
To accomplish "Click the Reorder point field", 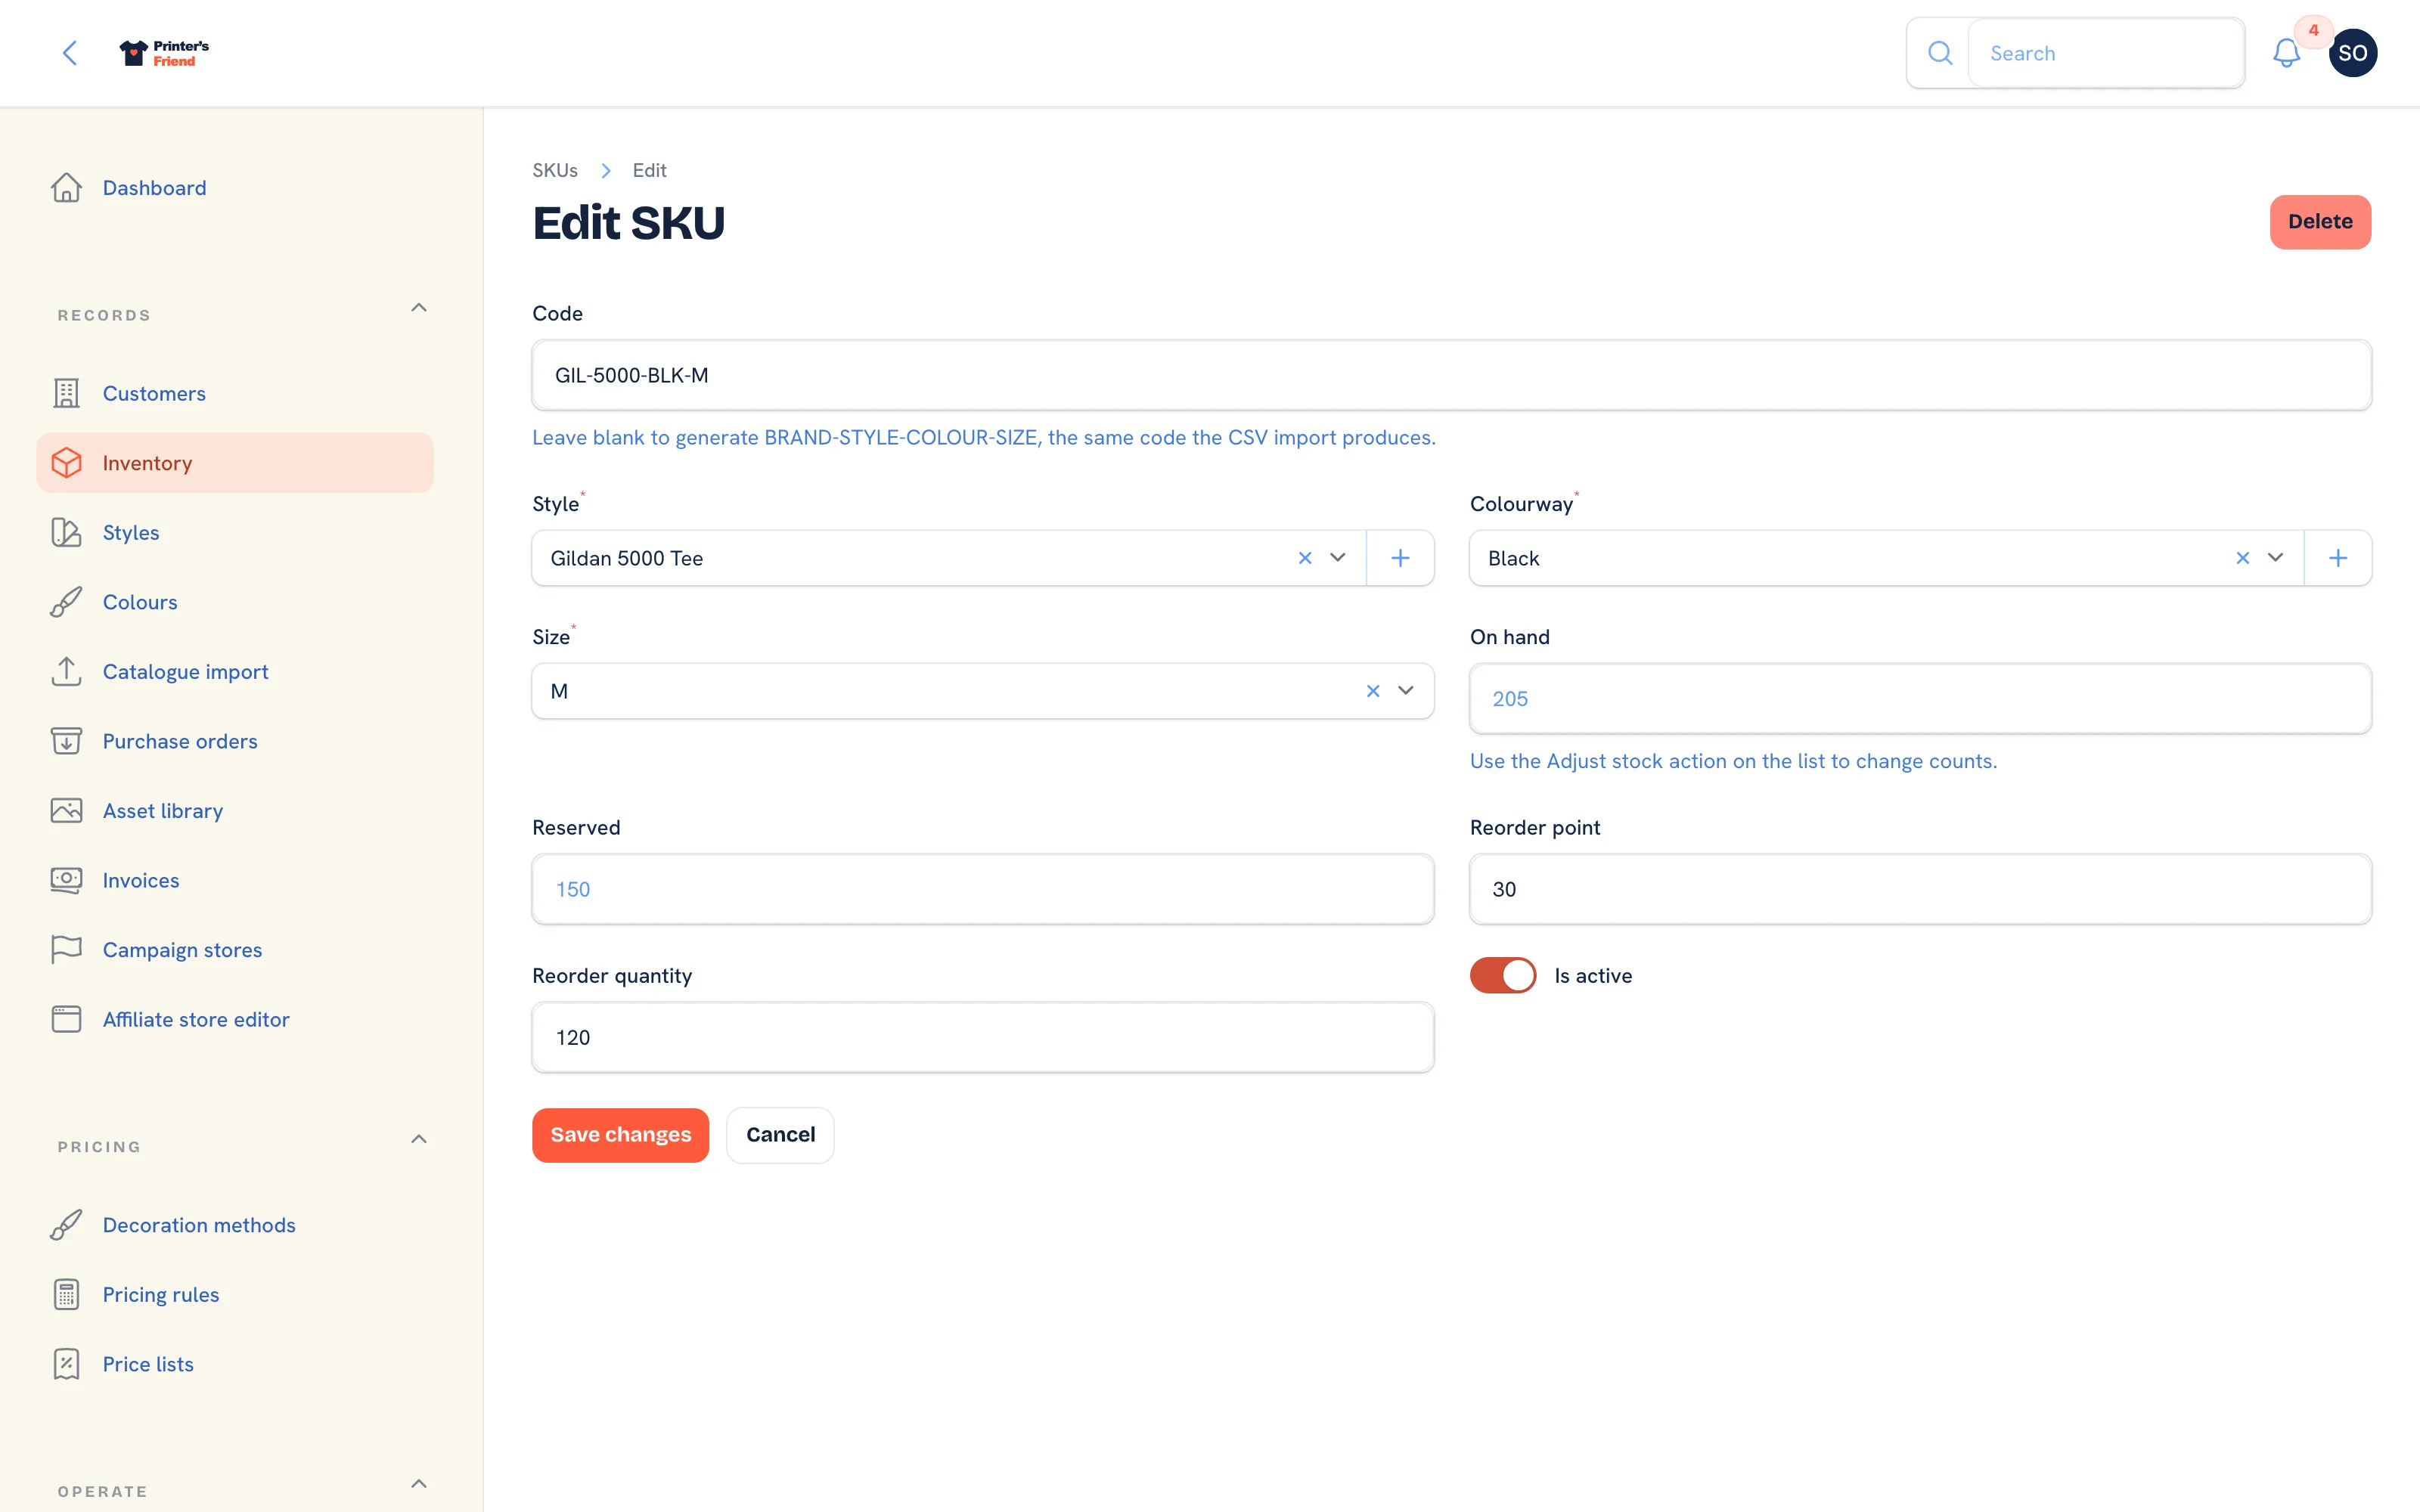I will click(x=1920, y=889).
